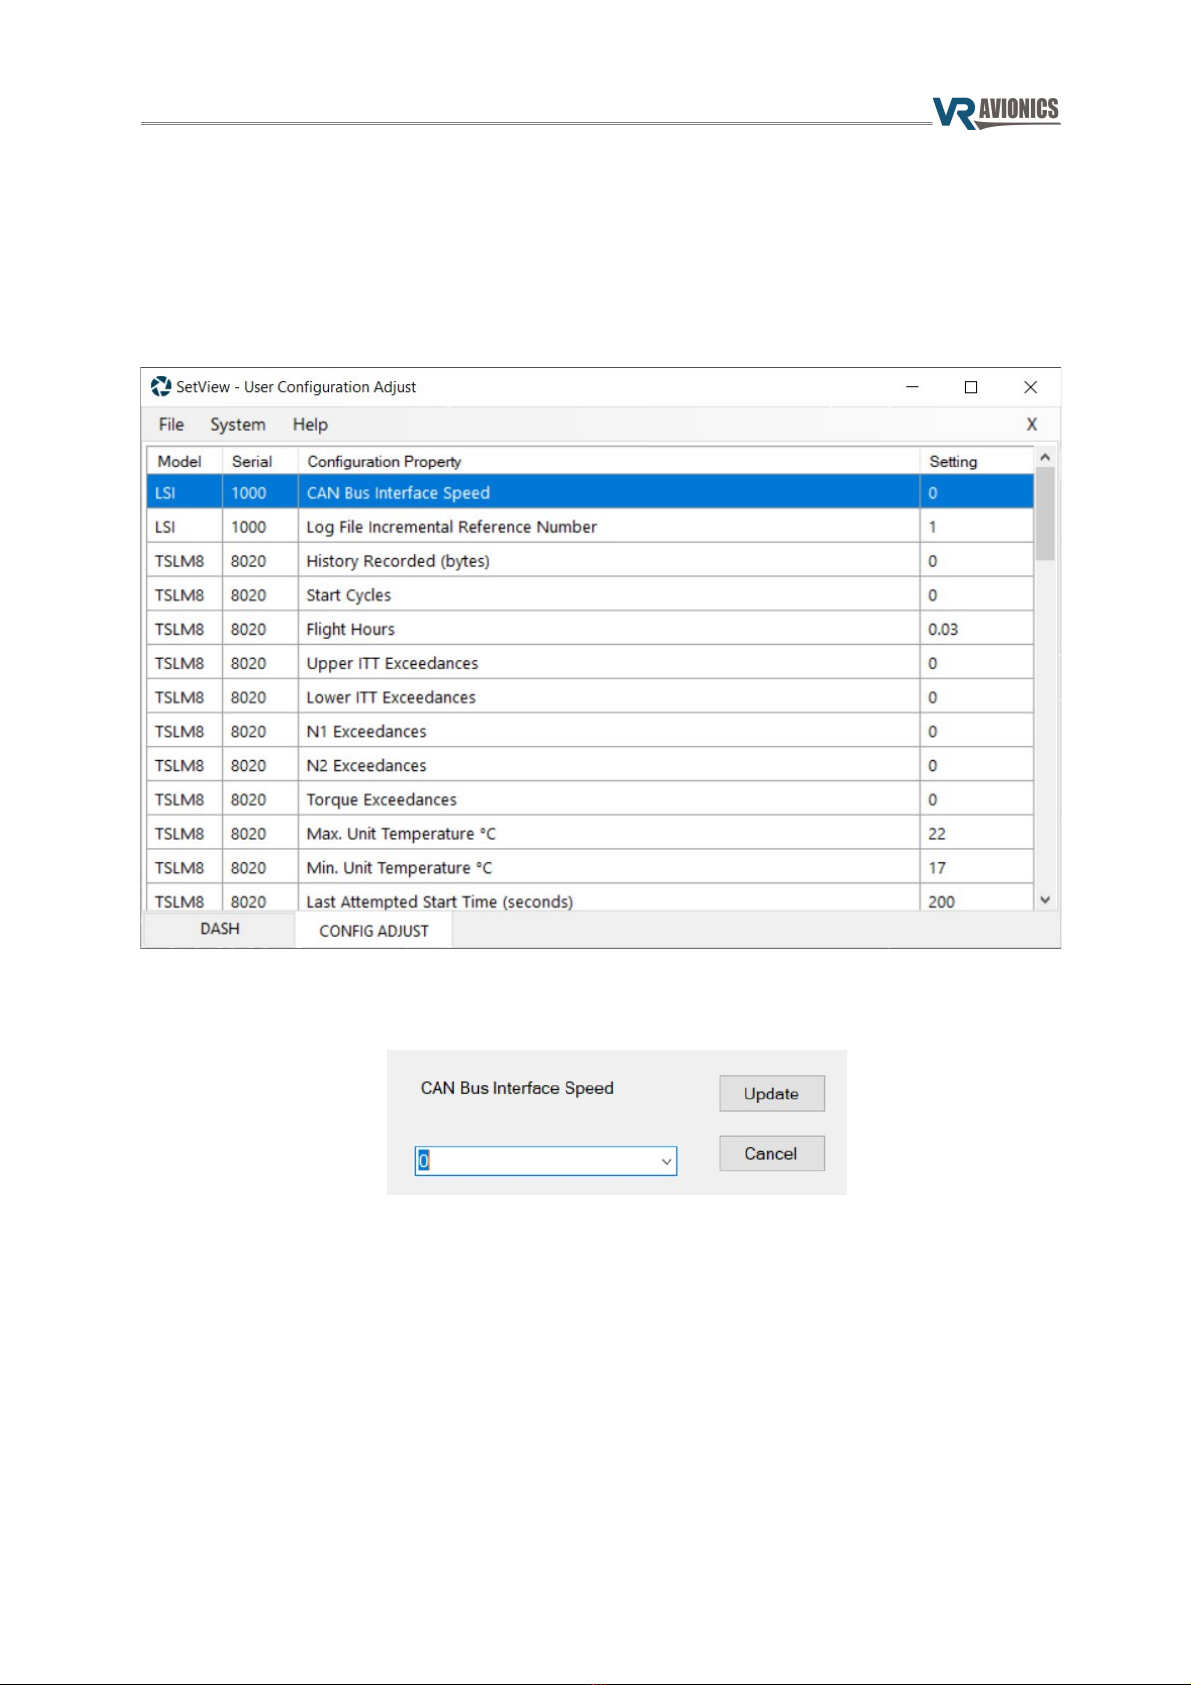The width and height of the screenshot is (1191, 1685).
Task: Select the Min. Unit Temperature °C row
Action: (x=590, y=866)
